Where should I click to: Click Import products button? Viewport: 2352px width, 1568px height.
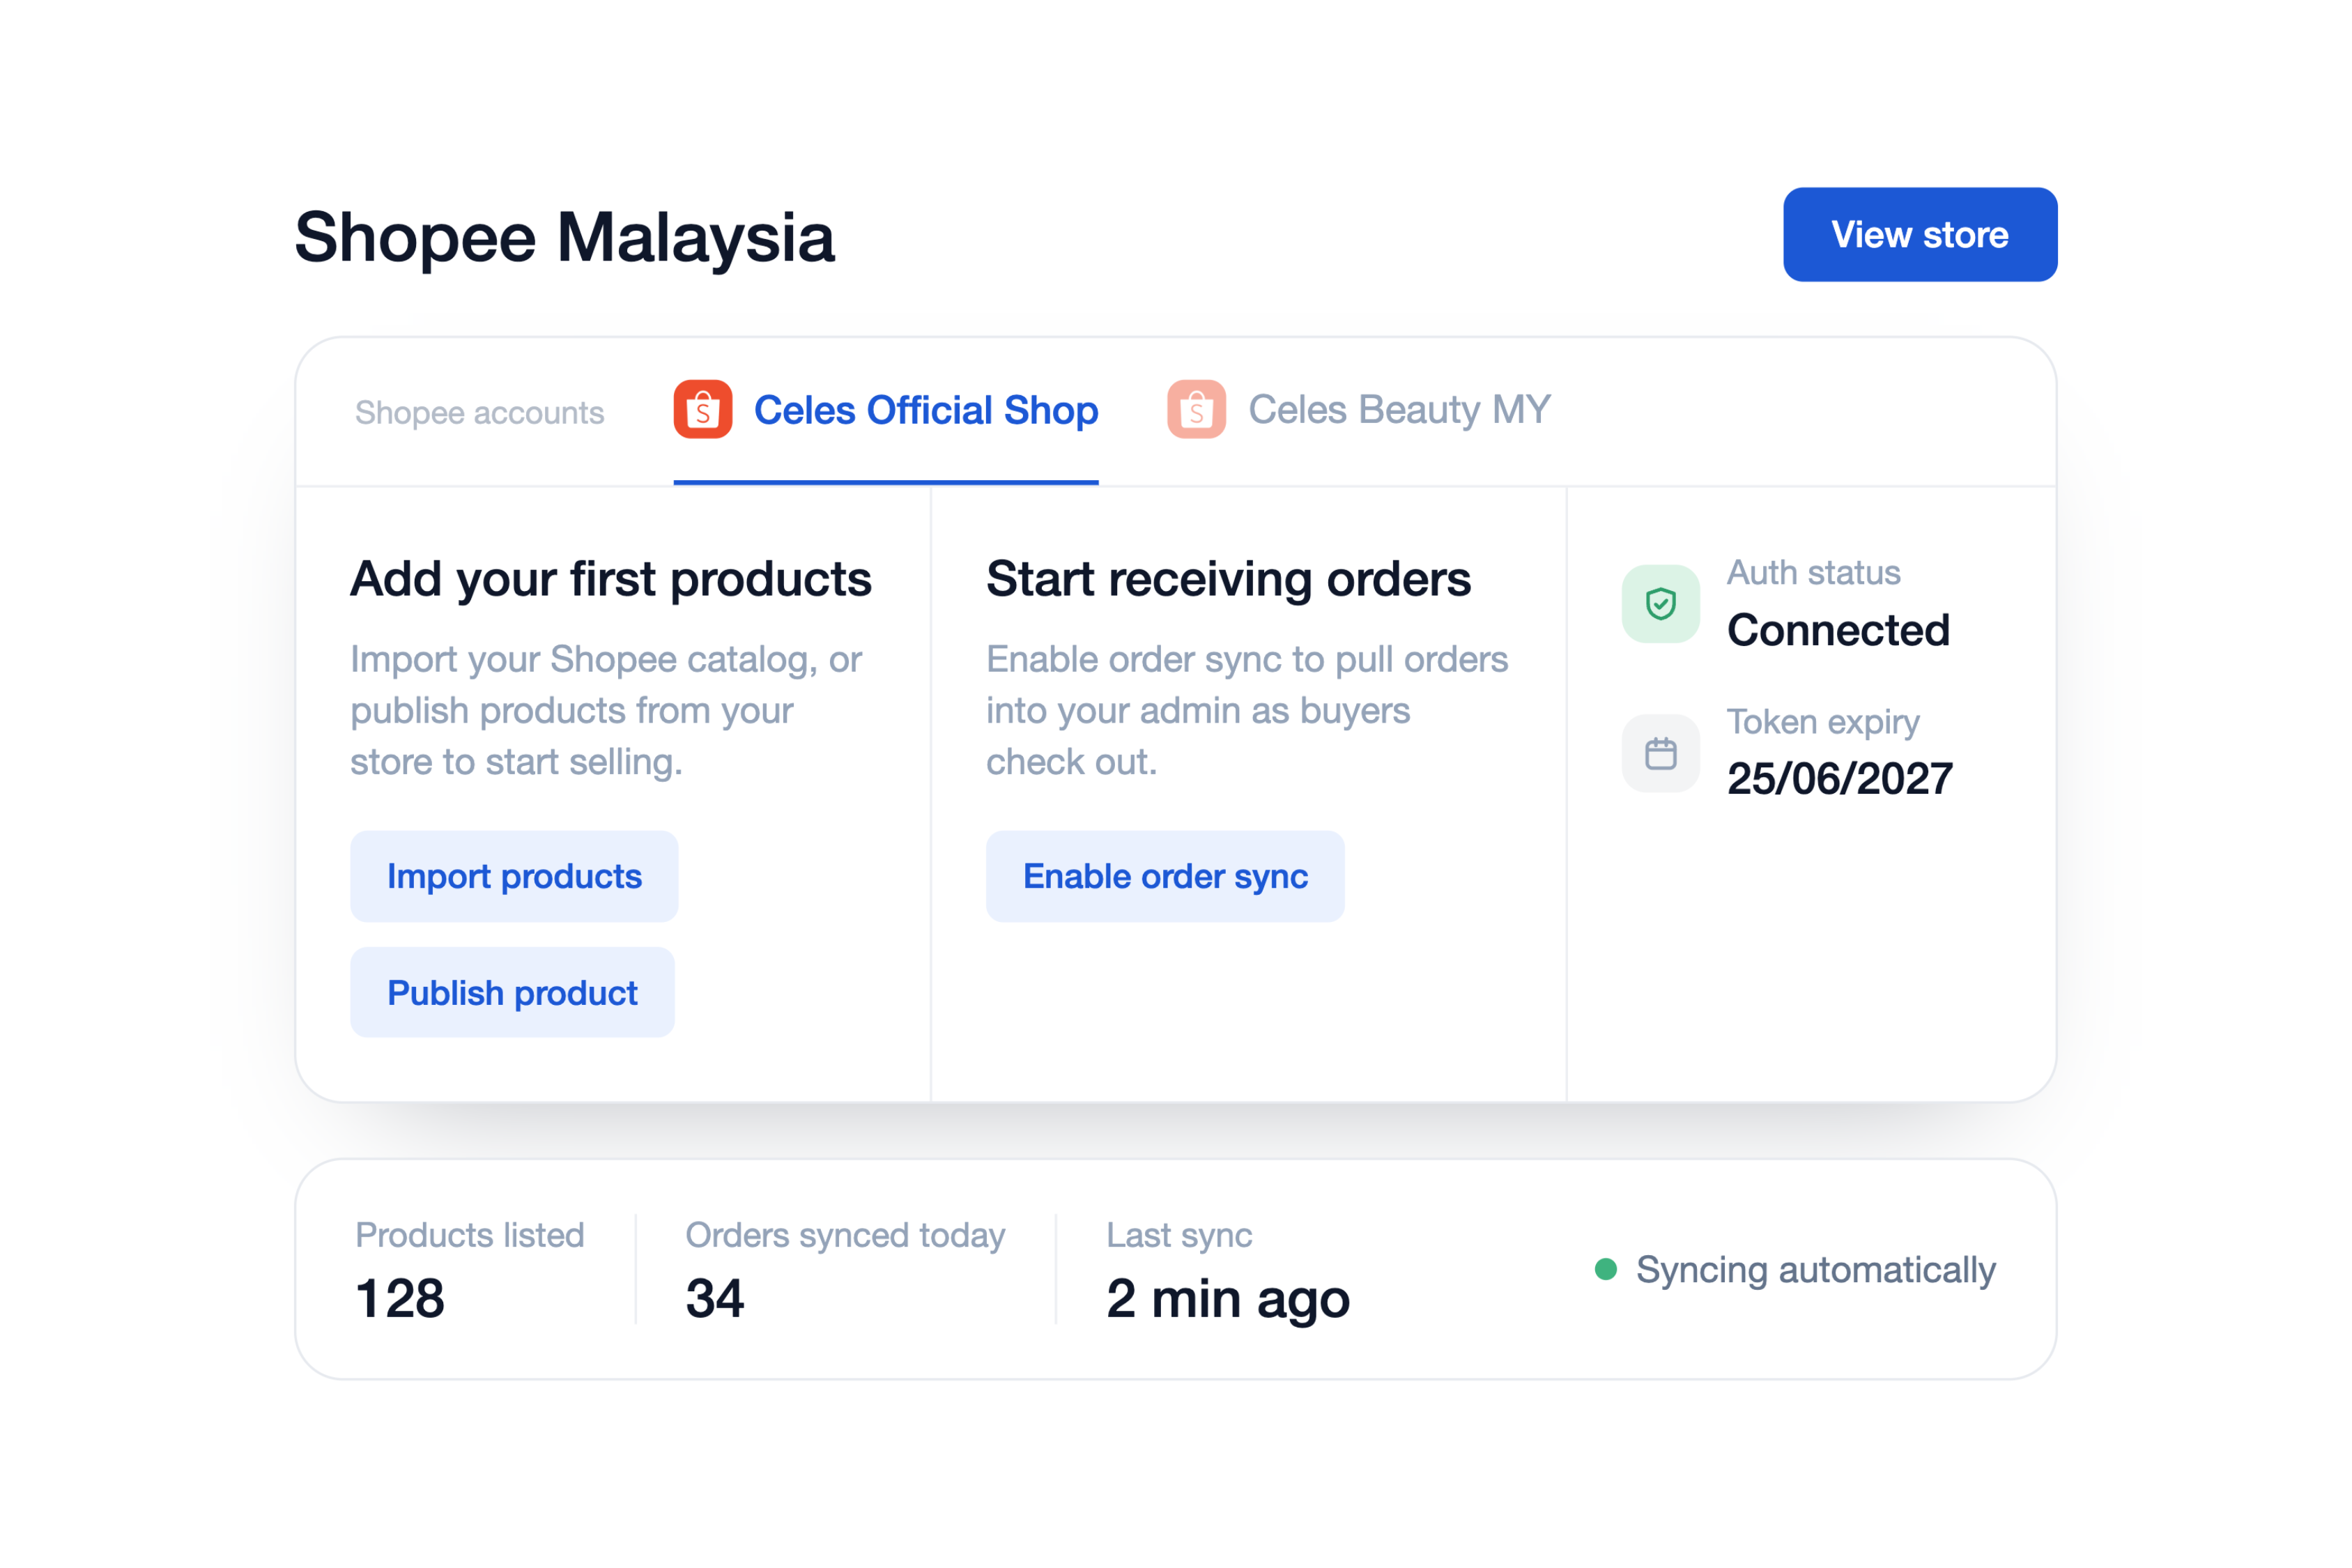tap(514, 876)
